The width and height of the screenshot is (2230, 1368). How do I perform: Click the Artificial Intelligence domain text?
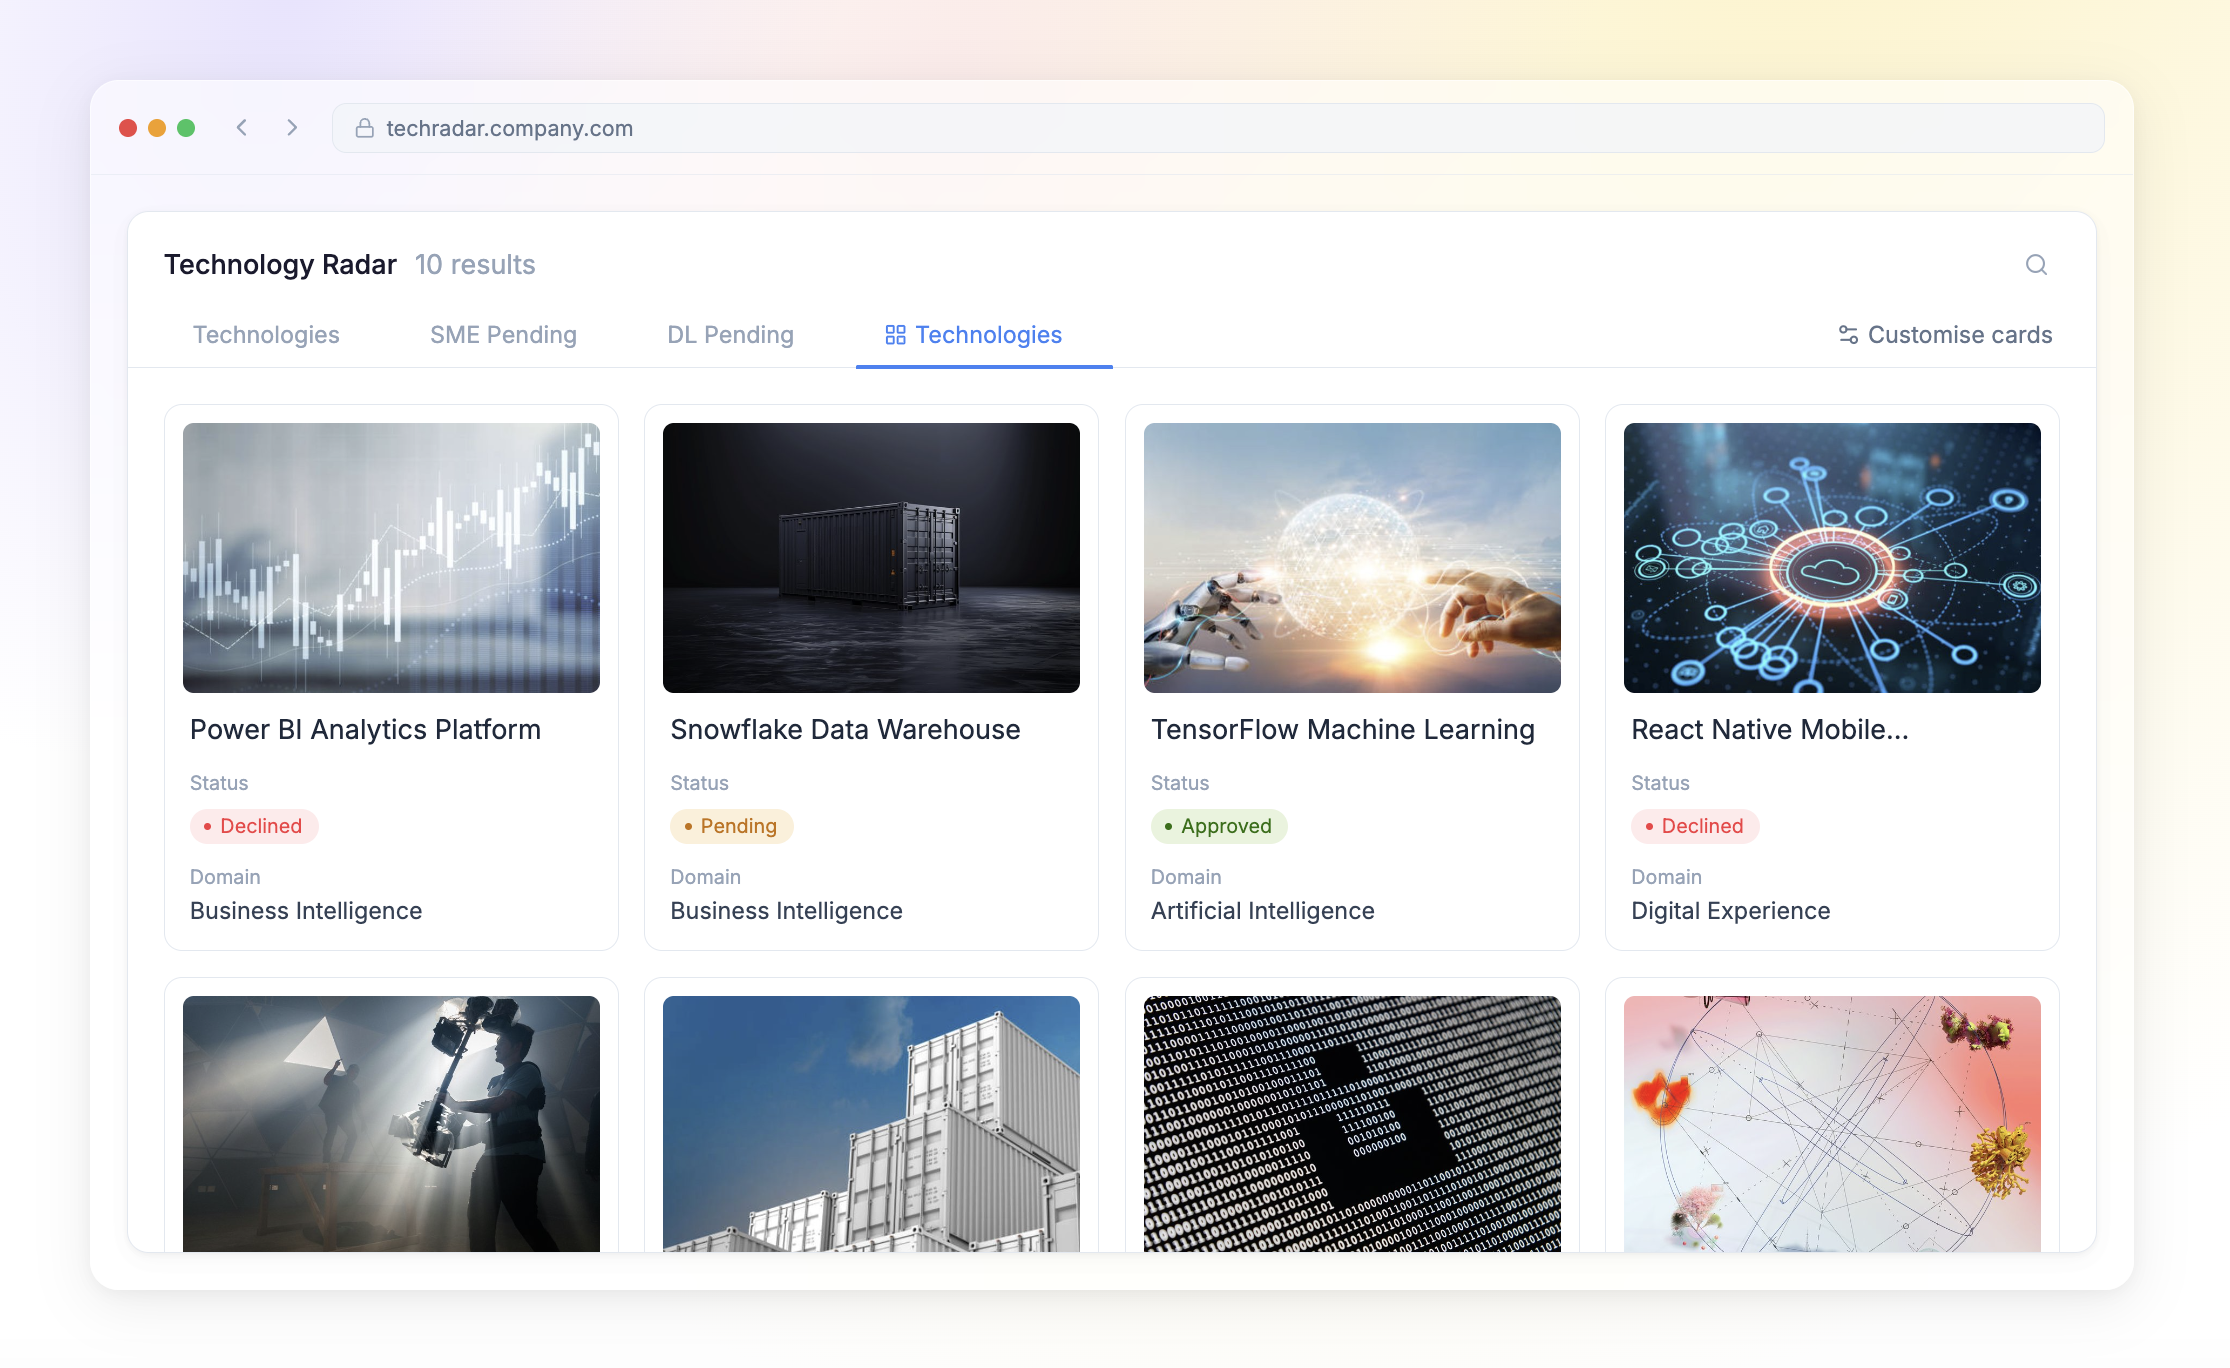coord(1262,911)
